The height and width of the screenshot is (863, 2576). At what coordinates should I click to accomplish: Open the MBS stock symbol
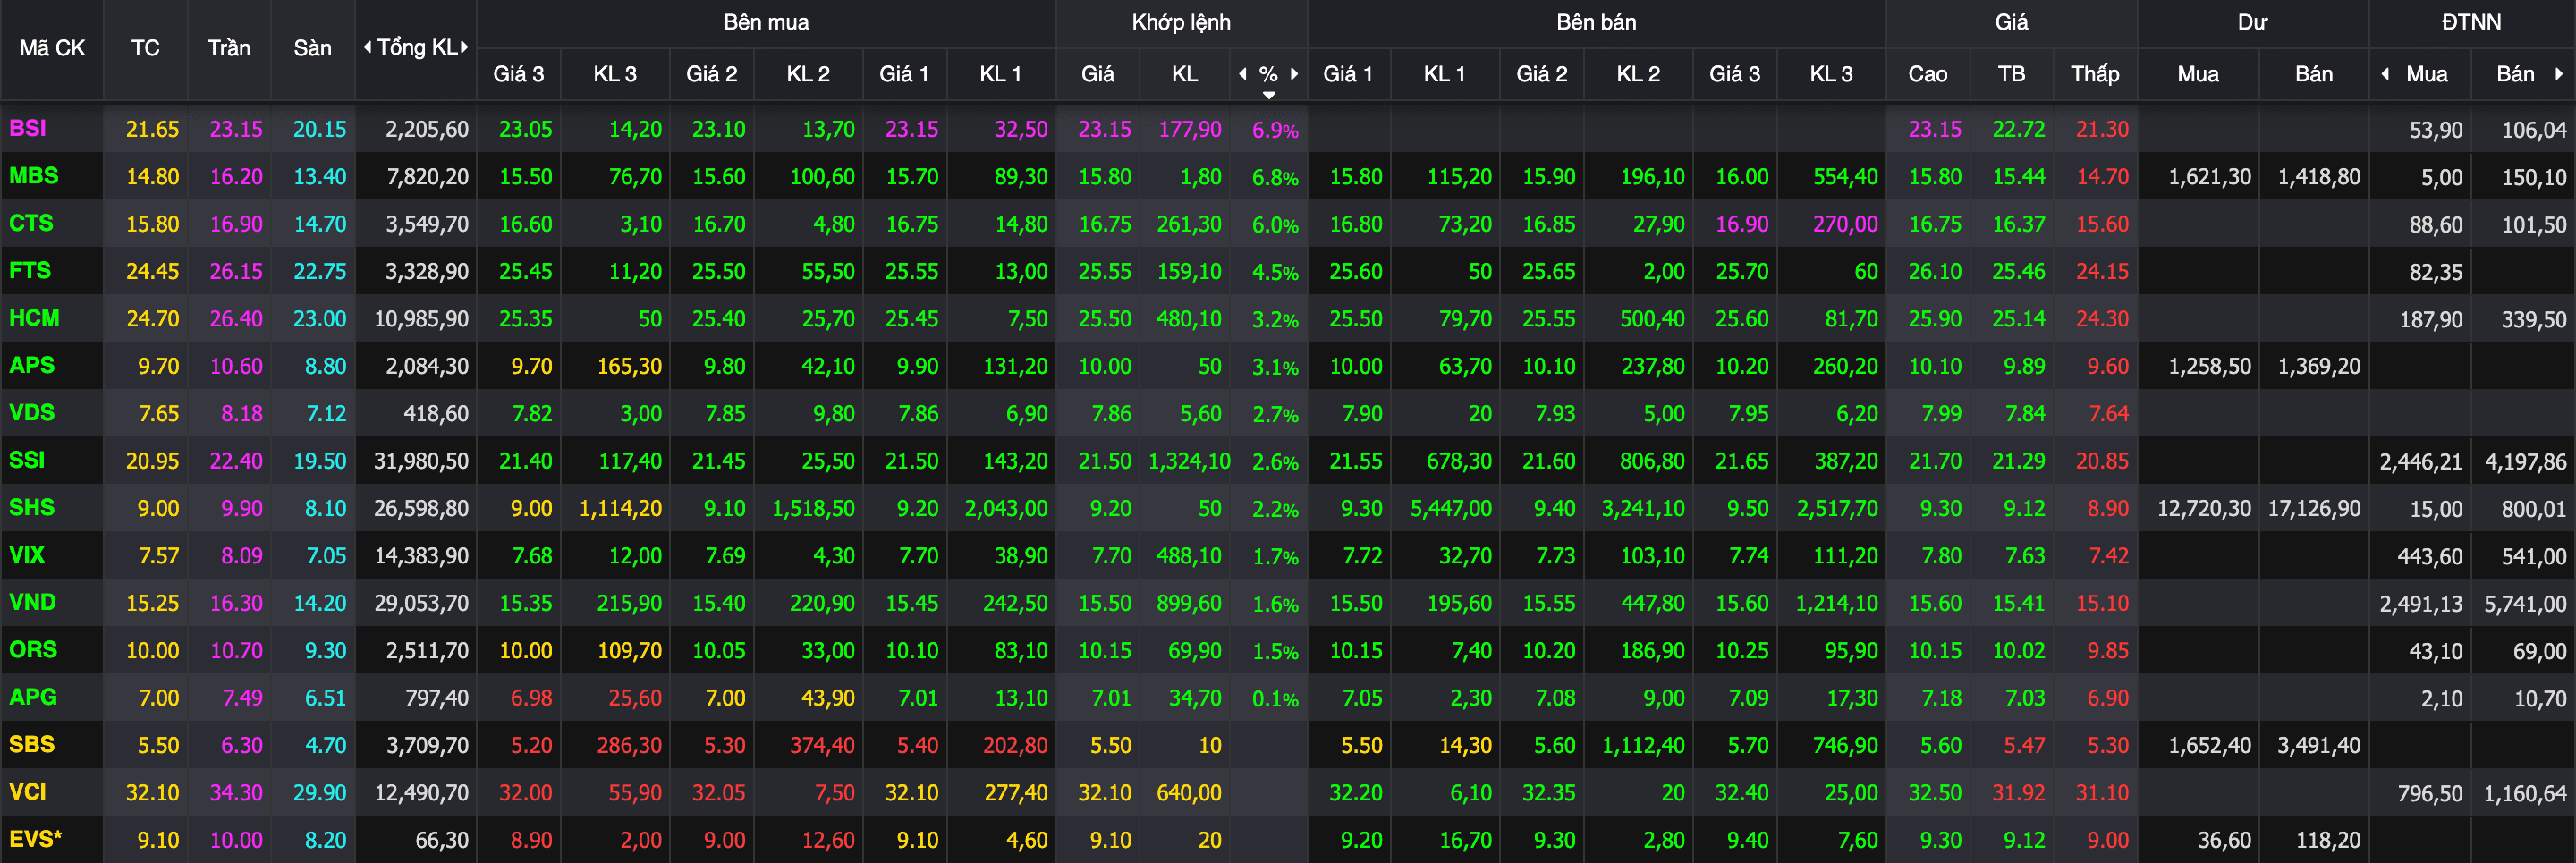[x=34, y=176]
